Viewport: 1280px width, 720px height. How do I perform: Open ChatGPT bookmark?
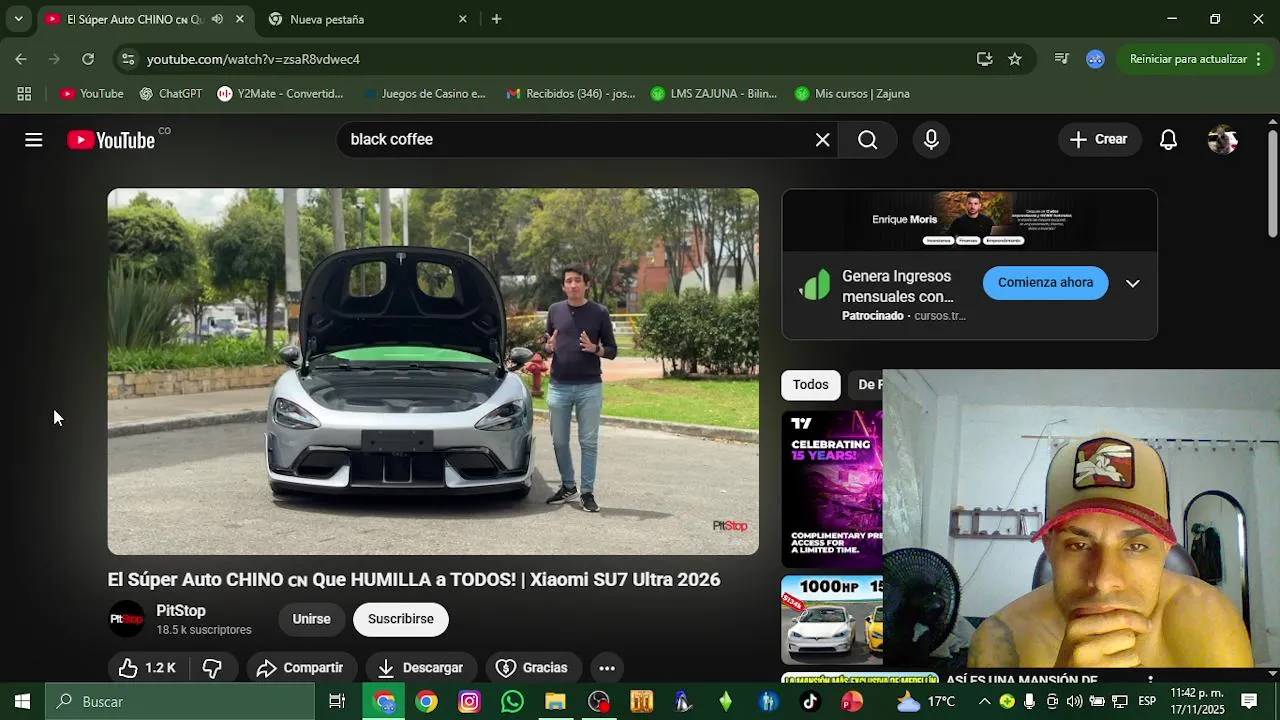point(171,94)
